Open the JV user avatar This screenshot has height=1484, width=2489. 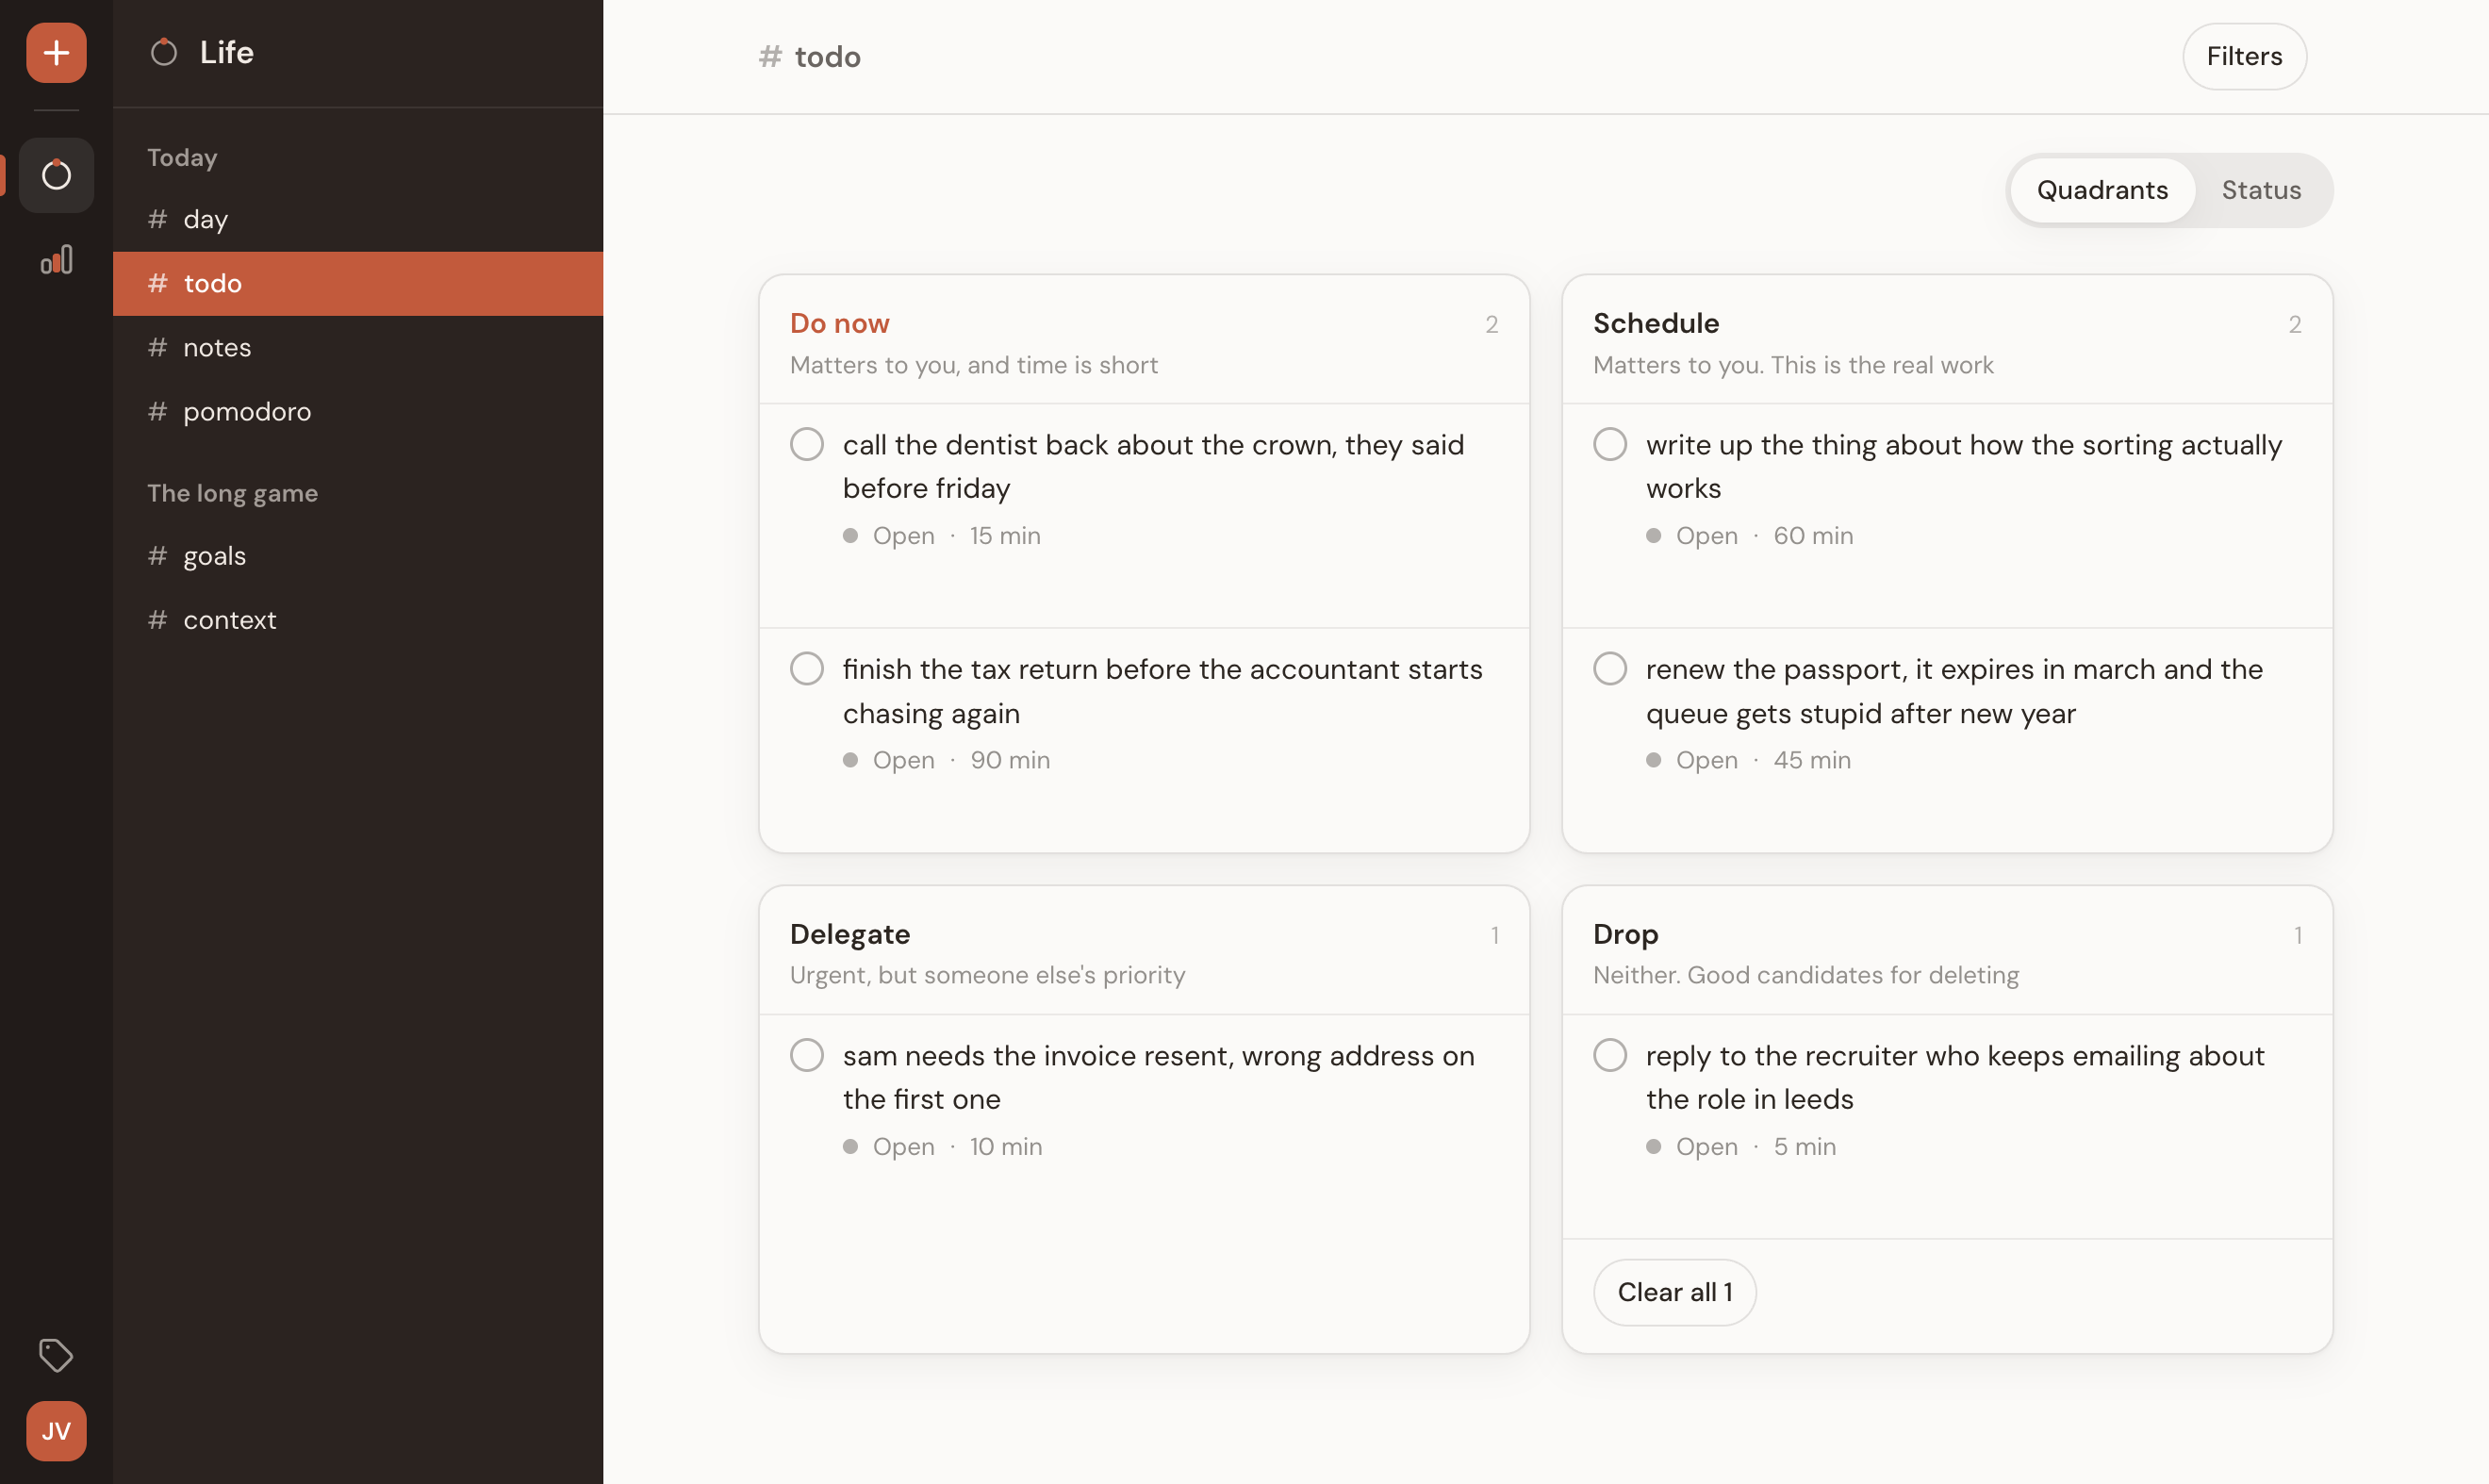pos(56,1431)
